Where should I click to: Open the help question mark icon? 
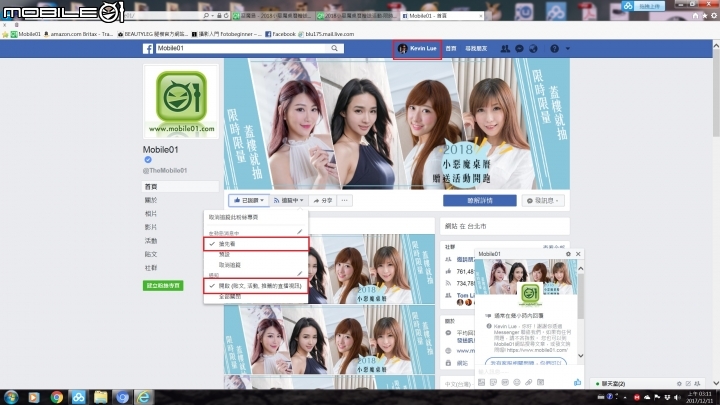(x=555, y=48)
